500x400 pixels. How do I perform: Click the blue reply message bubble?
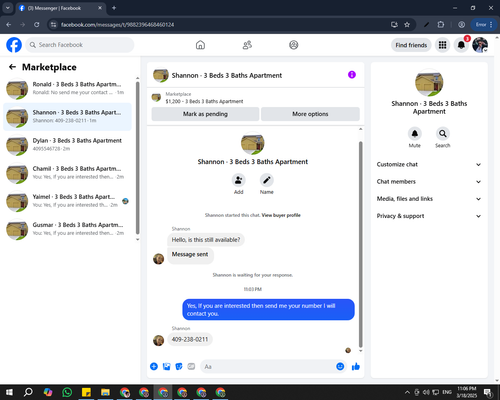[x=268, y=310]
